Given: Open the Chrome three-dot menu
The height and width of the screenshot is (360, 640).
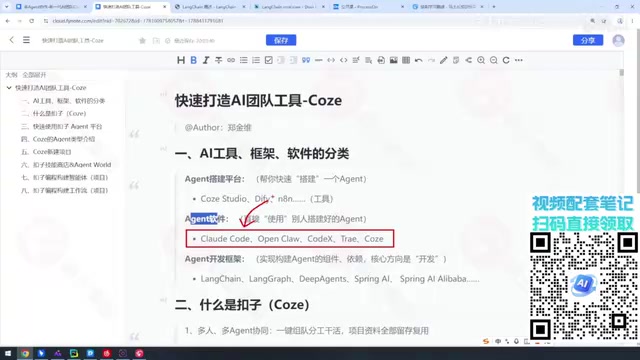Looking at the screenshot, I should click(632, 20).
